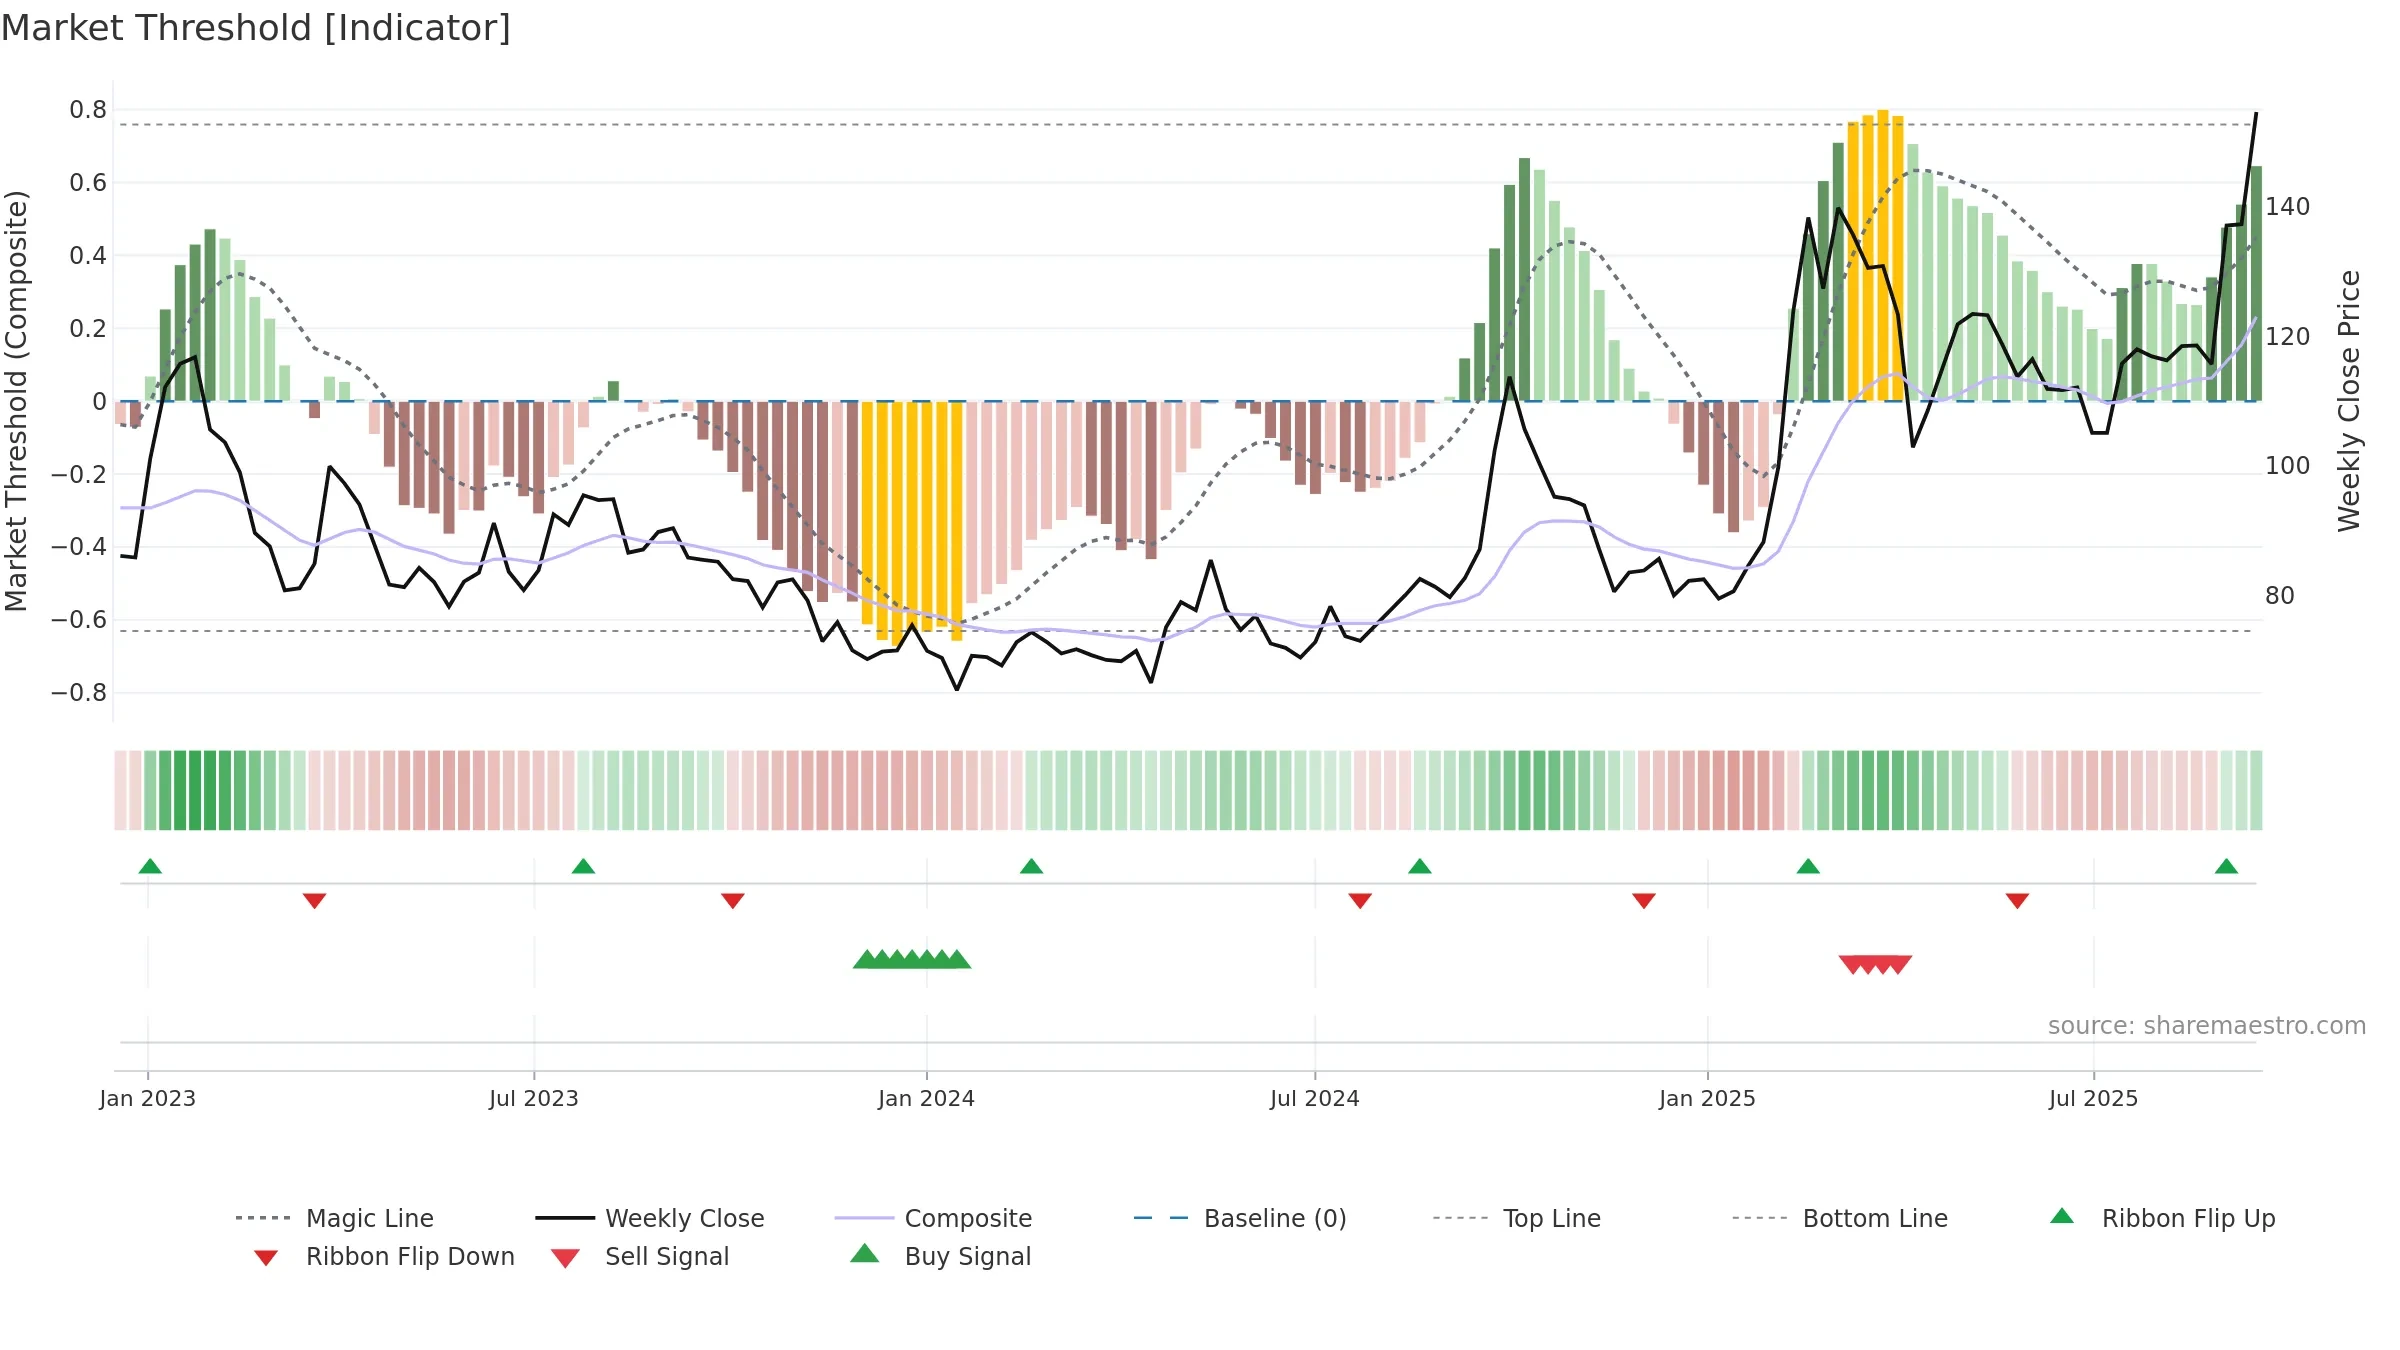Toggle the Buy Signal legend entry
The width and height of the screenshot is (2400, 1350).
click(940, 1256)
